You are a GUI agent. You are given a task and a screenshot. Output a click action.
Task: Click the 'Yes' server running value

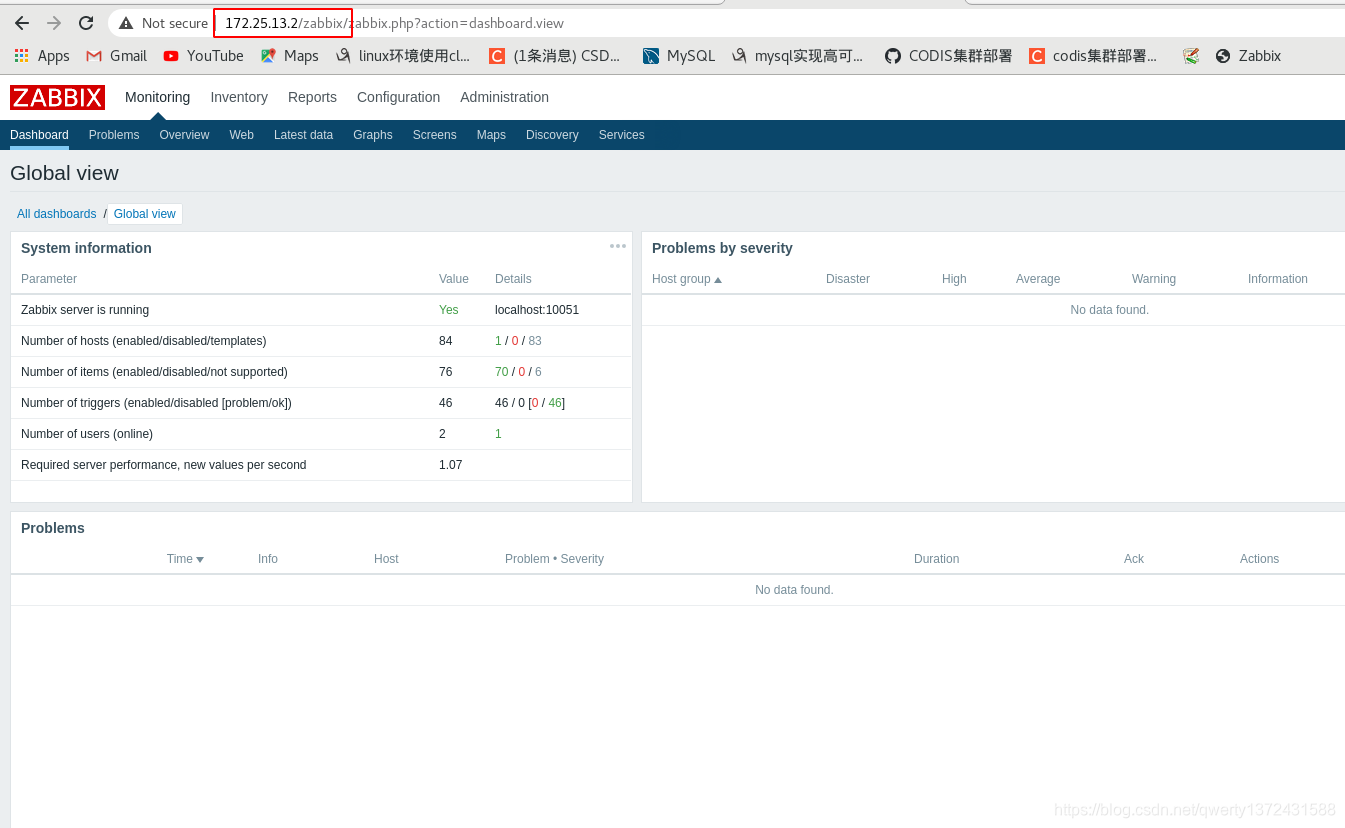[448, 310]
